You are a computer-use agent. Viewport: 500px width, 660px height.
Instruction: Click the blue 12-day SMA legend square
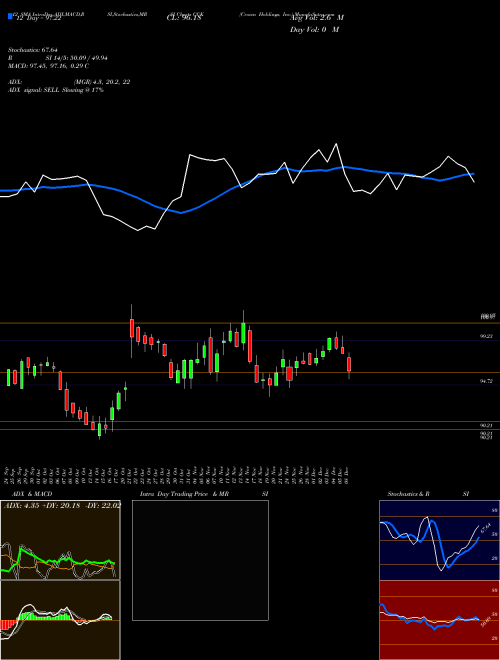coord(10,17)
